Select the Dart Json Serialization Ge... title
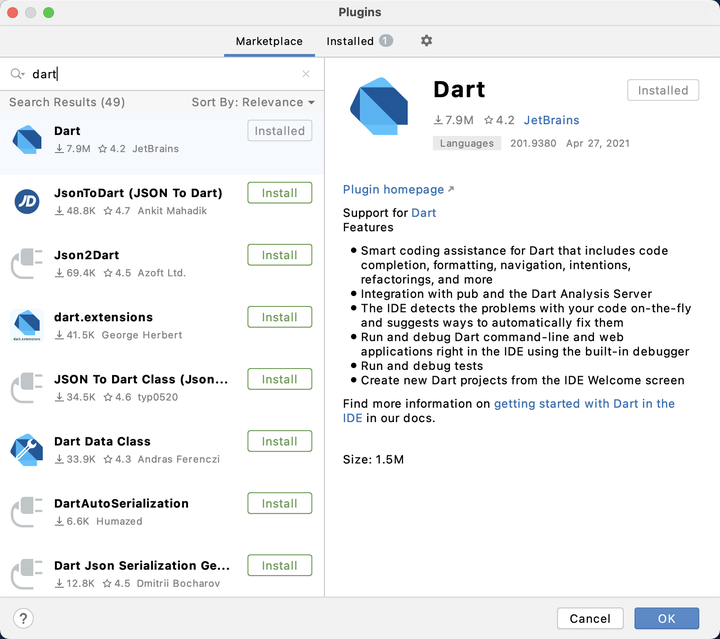The image size is (720, 639). [x=142, y=566]
